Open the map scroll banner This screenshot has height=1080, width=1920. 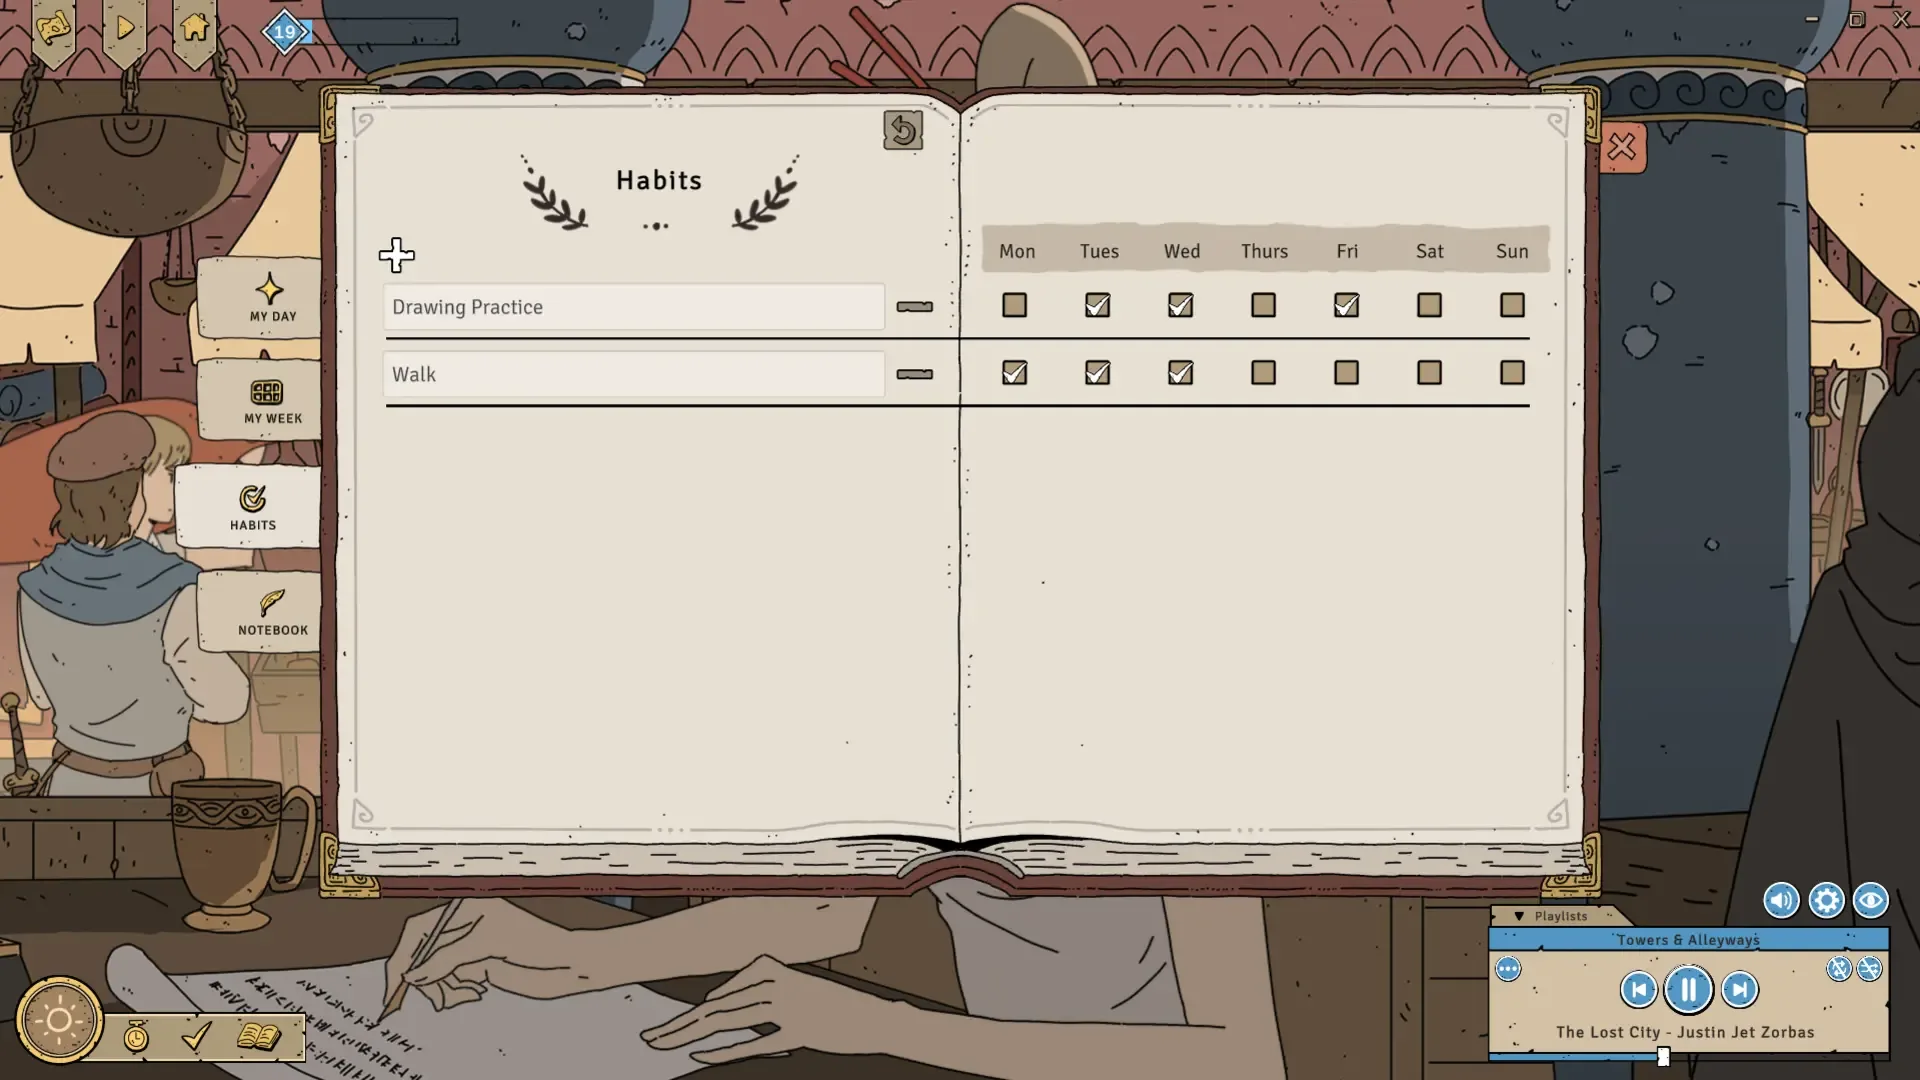[53, 28]
